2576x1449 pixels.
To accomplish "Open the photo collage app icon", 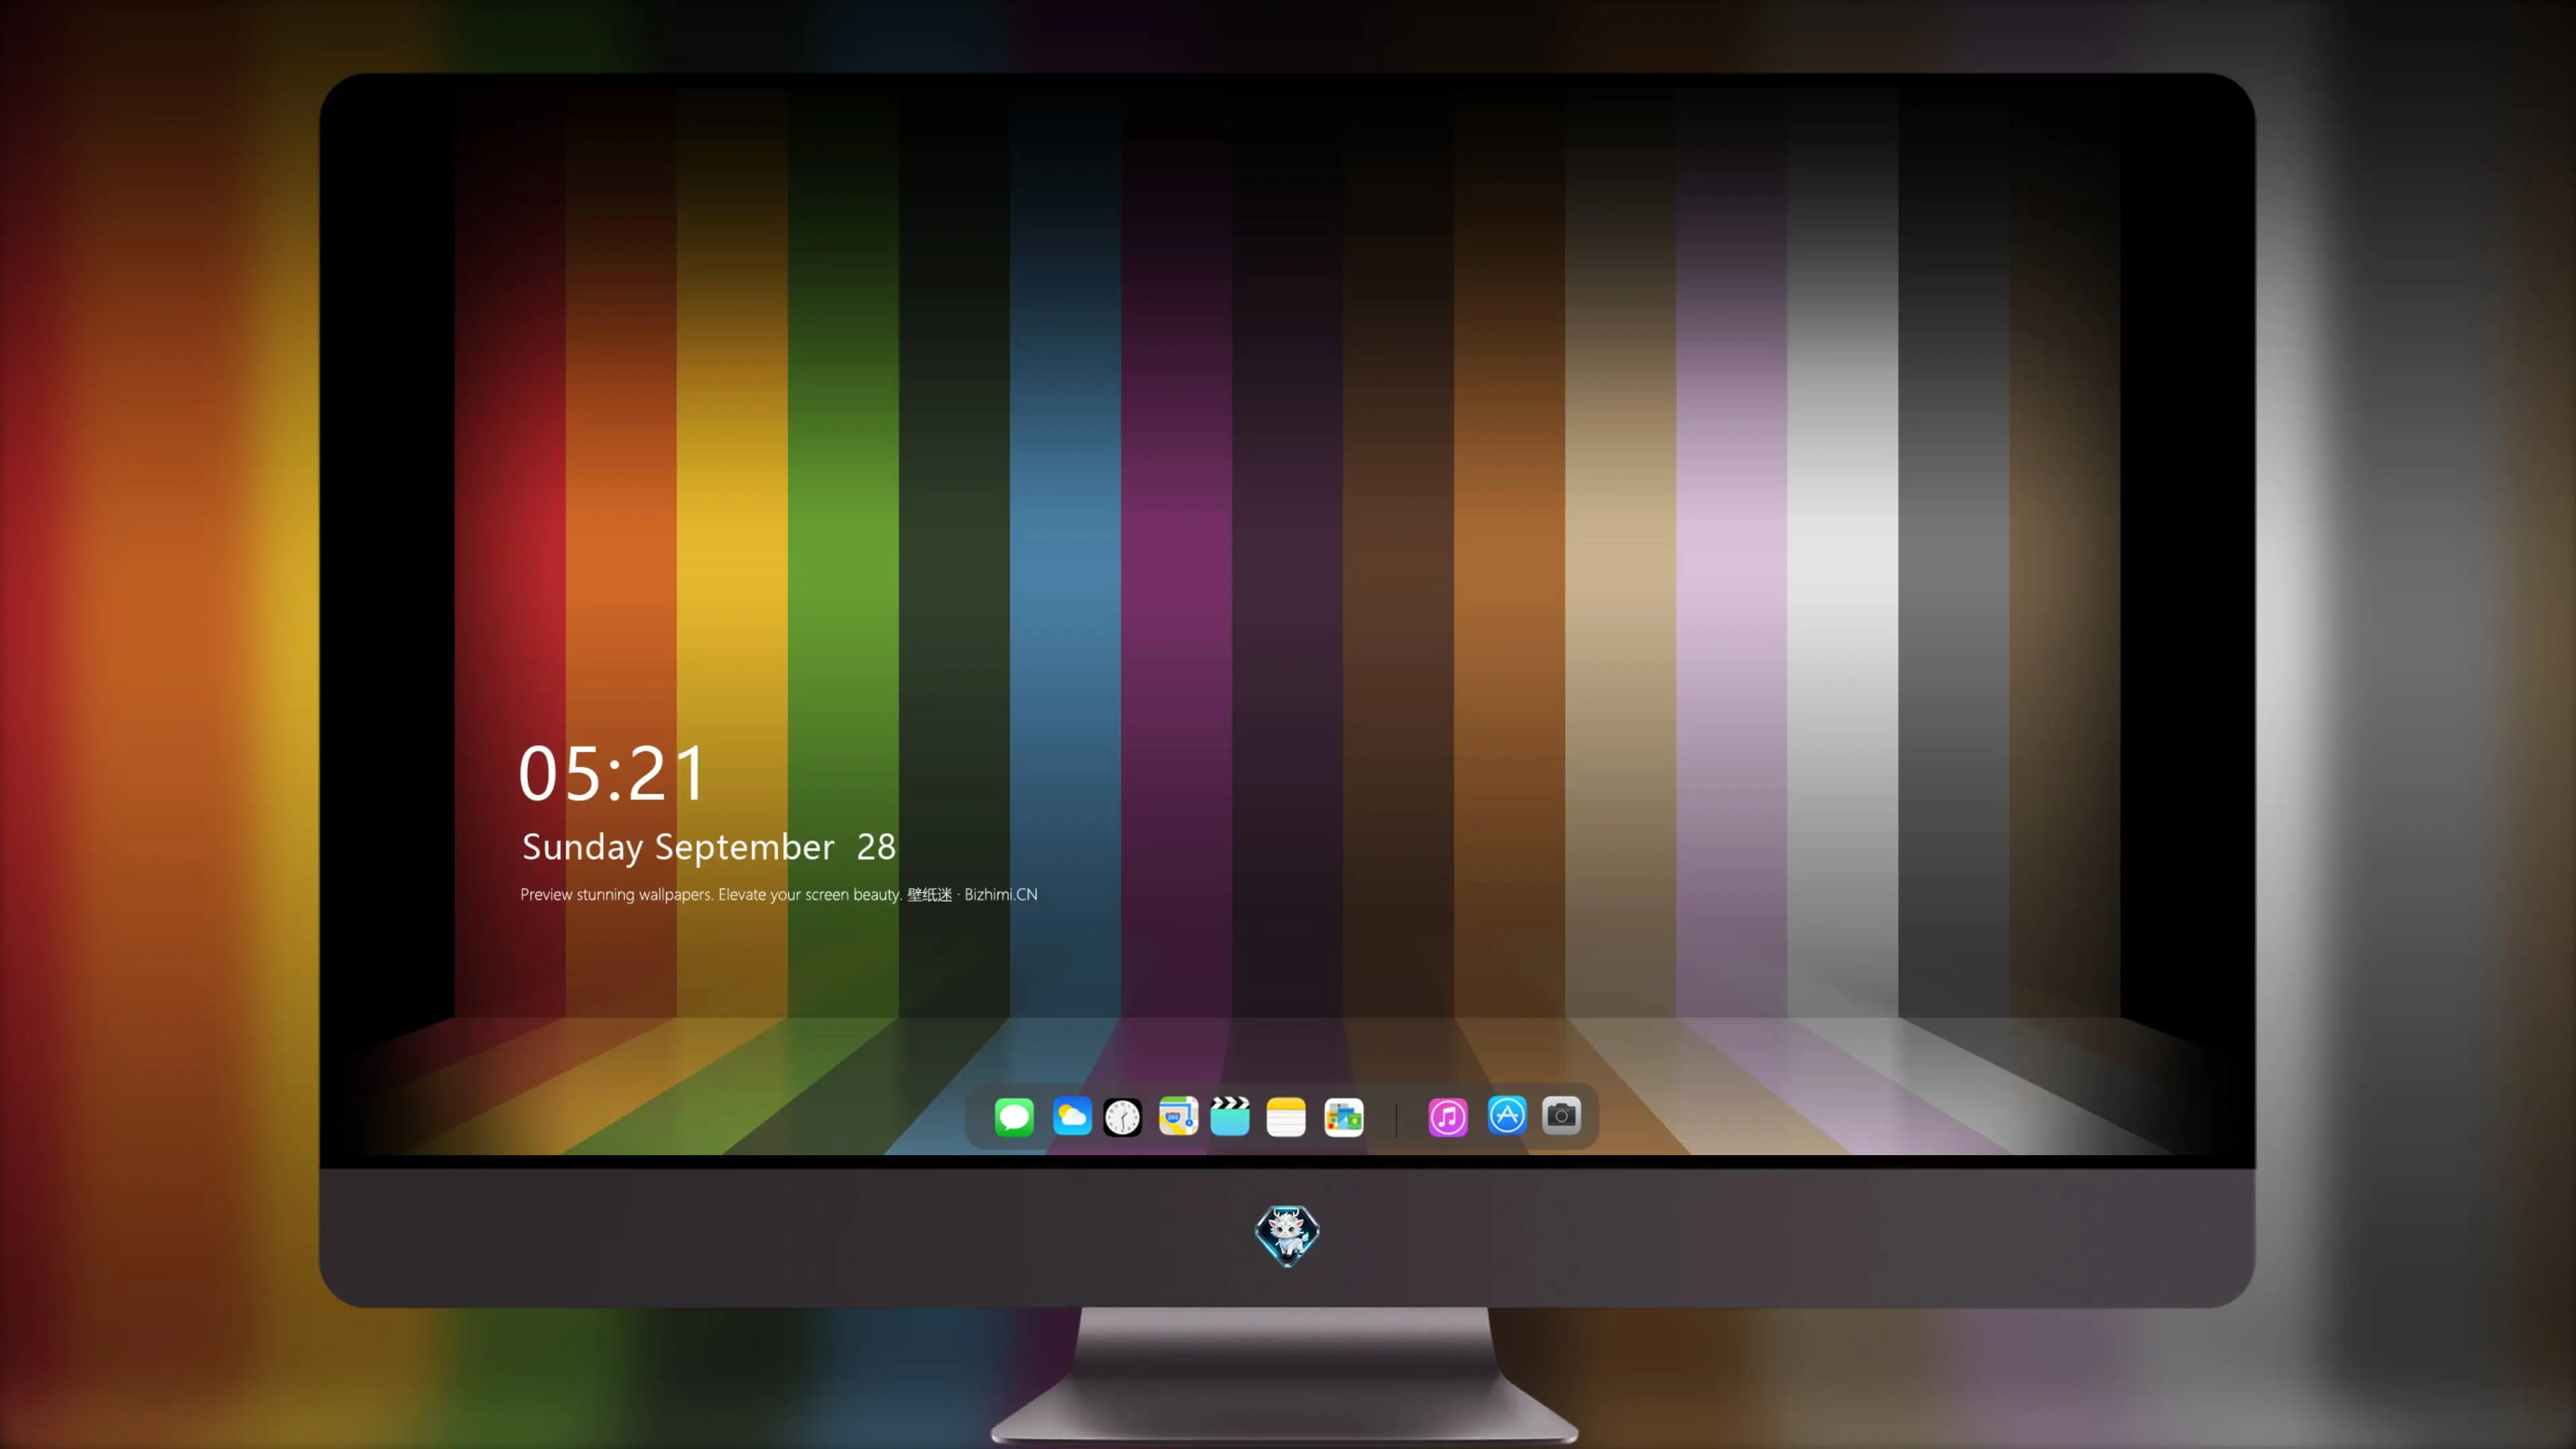I will click(x=1344, y=1117).
